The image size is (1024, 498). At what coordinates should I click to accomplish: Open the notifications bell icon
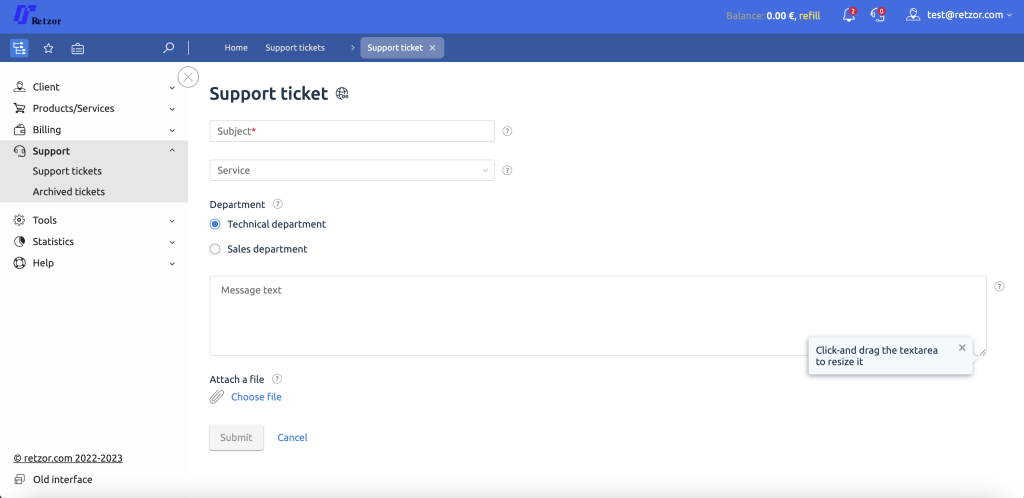pos(848,15)
